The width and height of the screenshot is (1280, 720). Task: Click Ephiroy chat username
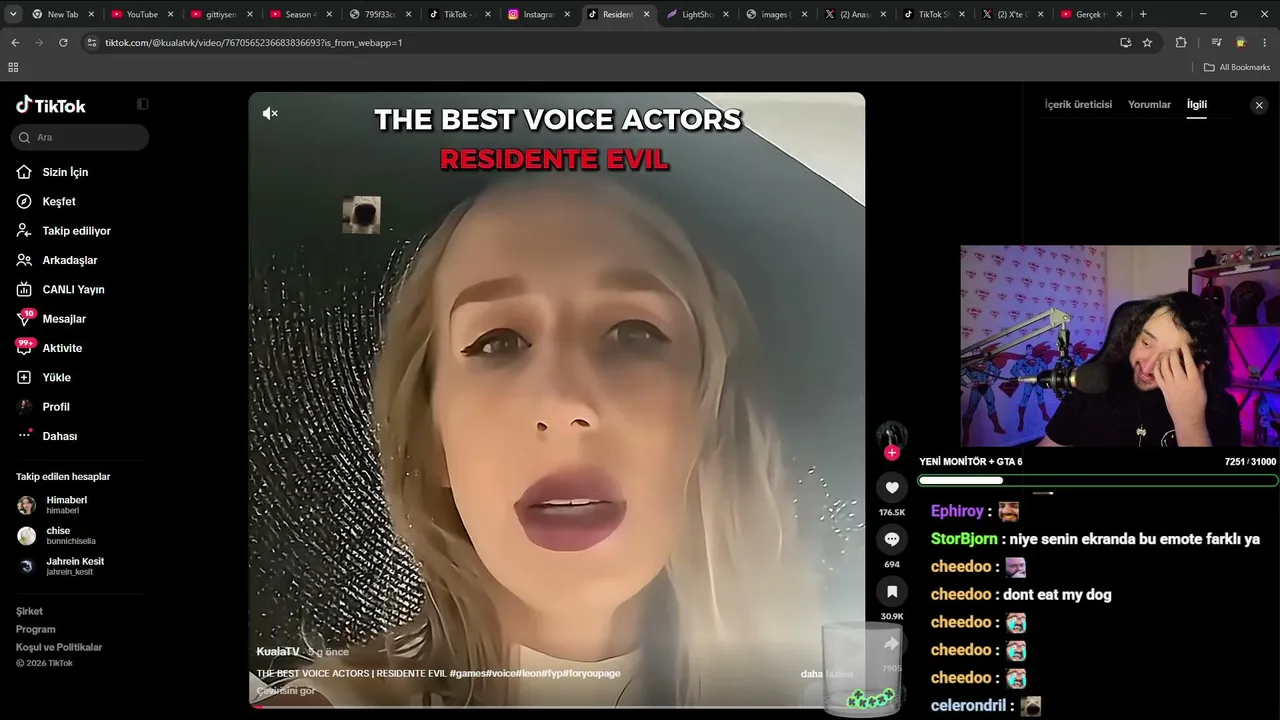tap(957, 511)
